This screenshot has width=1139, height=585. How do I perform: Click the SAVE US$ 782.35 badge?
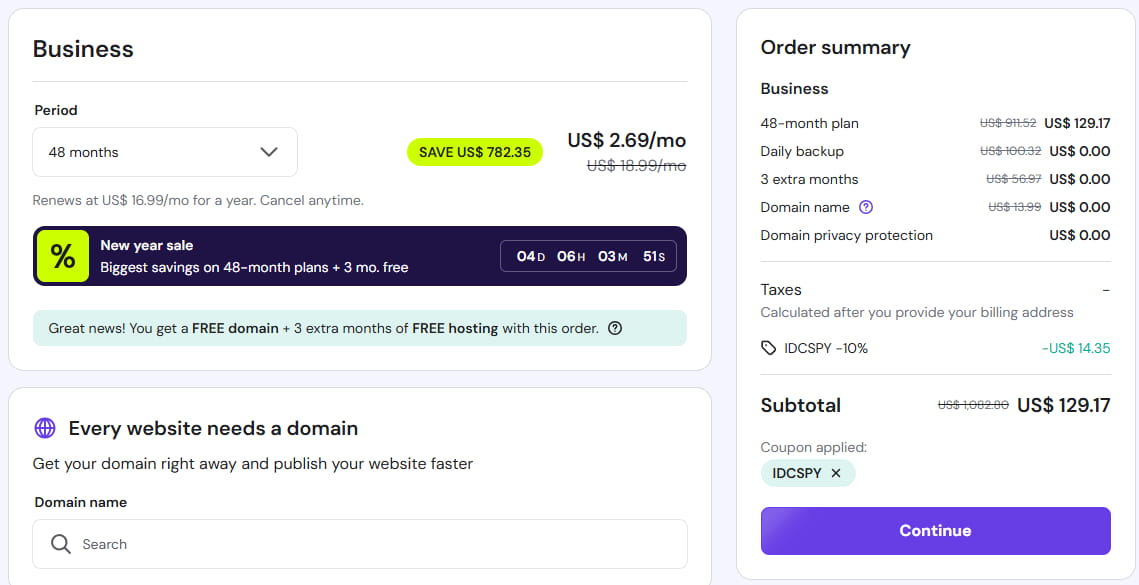click(475, 152)
